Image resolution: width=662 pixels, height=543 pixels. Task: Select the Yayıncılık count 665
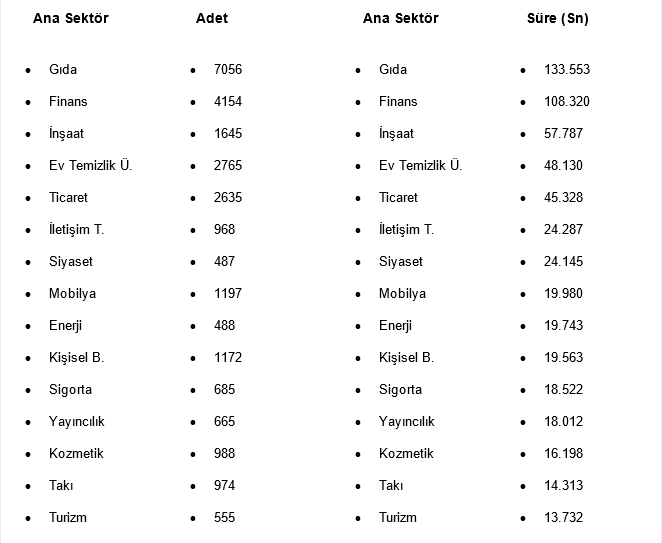[x=225, y=422]
